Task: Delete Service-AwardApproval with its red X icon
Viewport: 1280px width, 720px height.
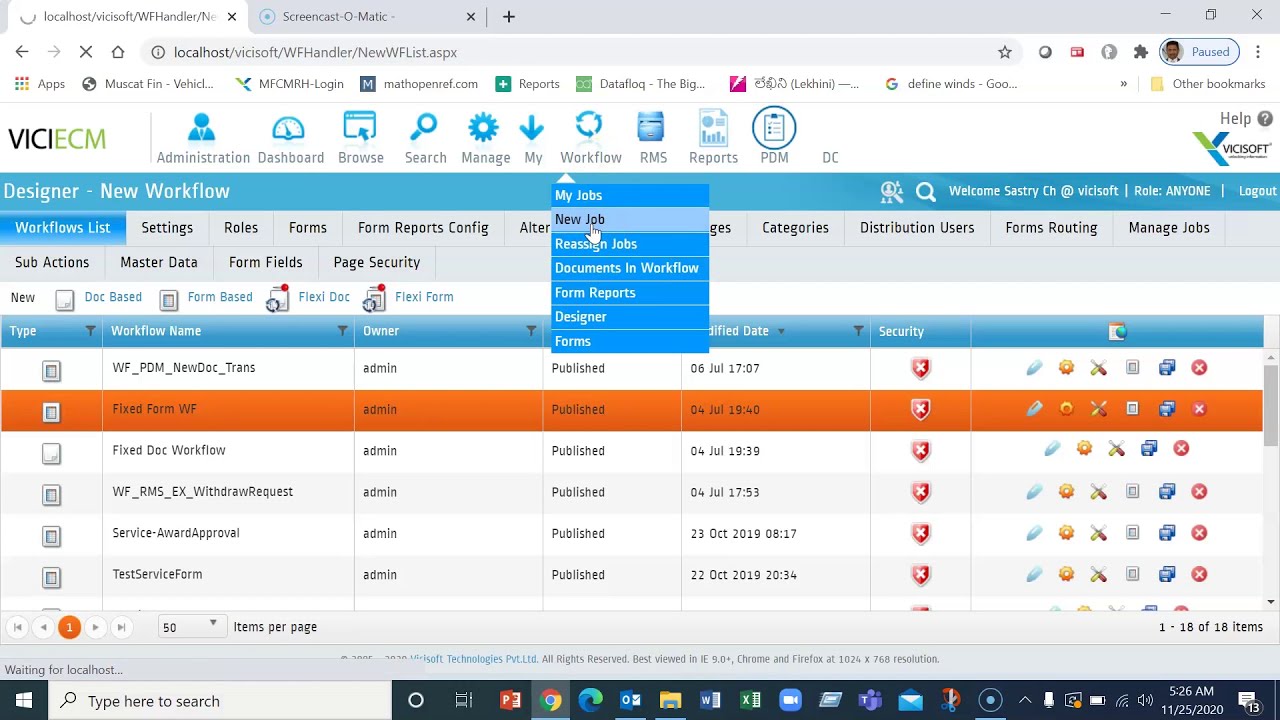Action: 1199,533
